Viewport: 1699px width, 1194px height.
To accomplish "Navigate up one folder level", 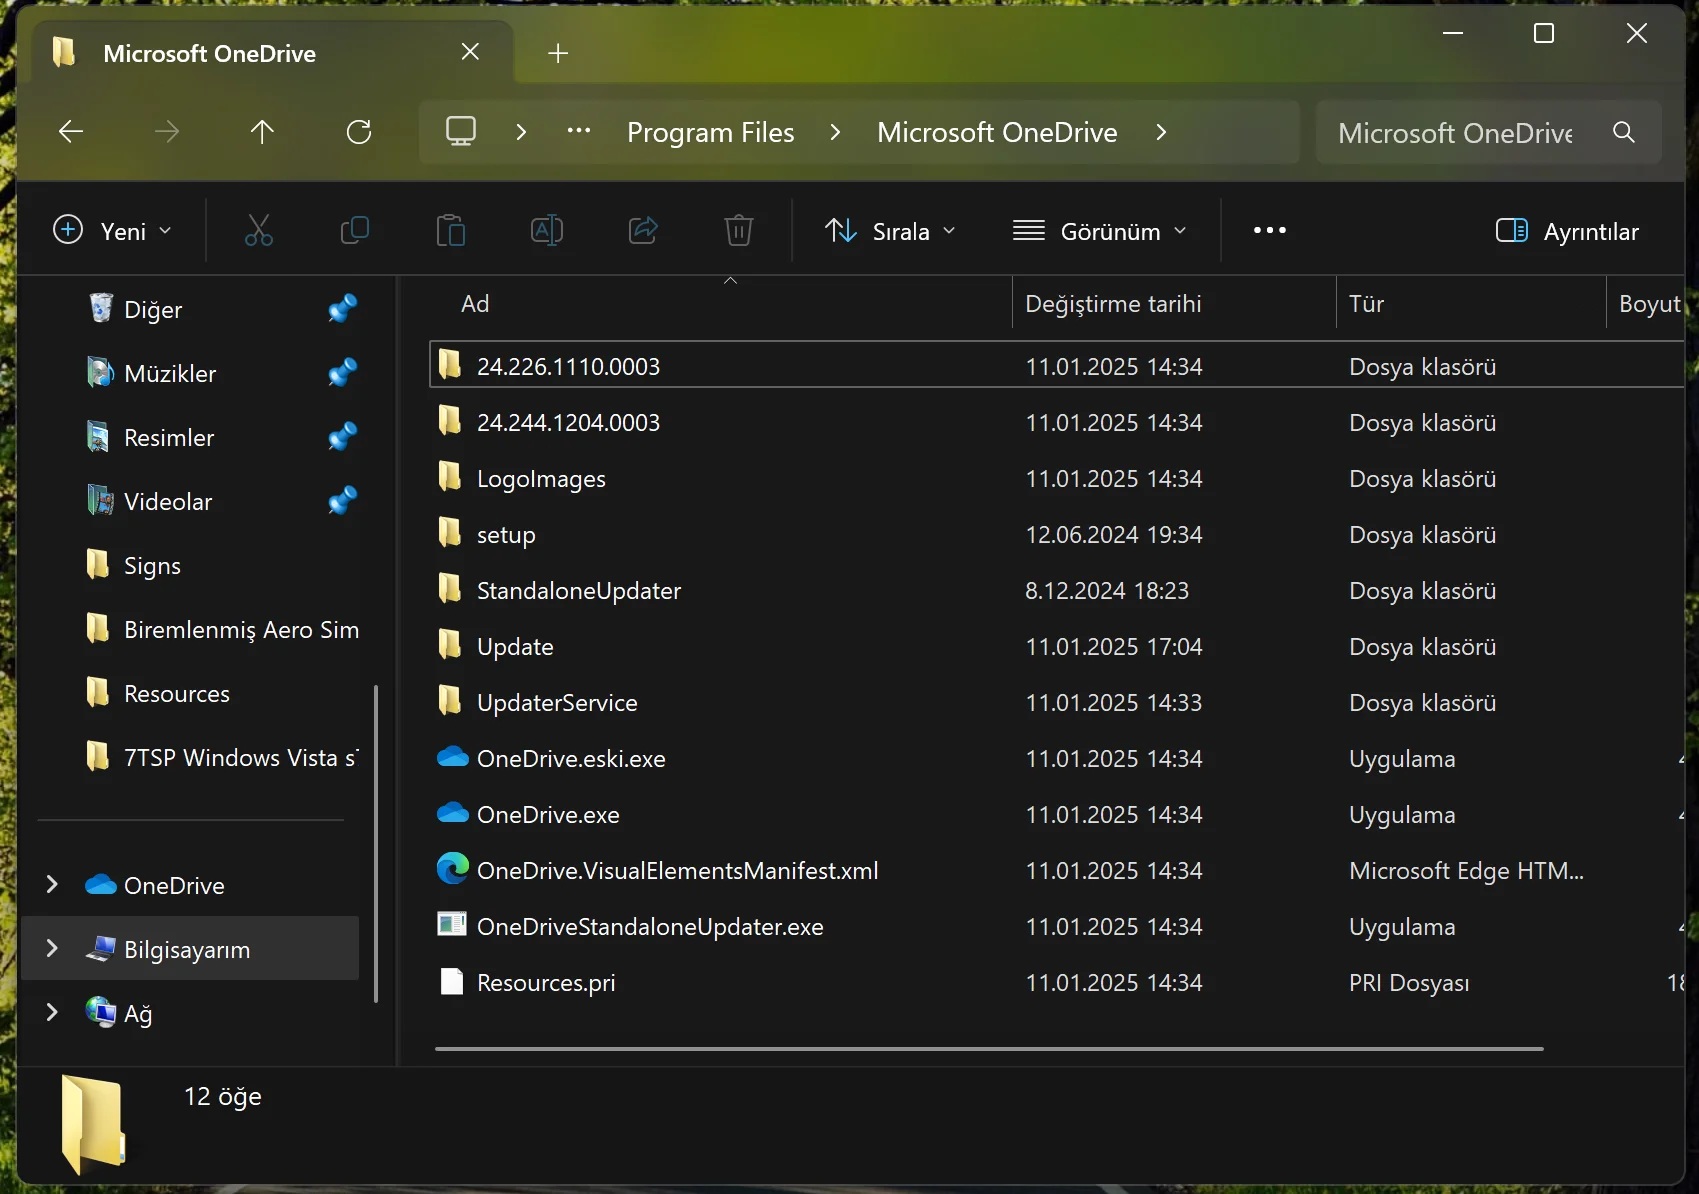I will [x=262, y=132].
